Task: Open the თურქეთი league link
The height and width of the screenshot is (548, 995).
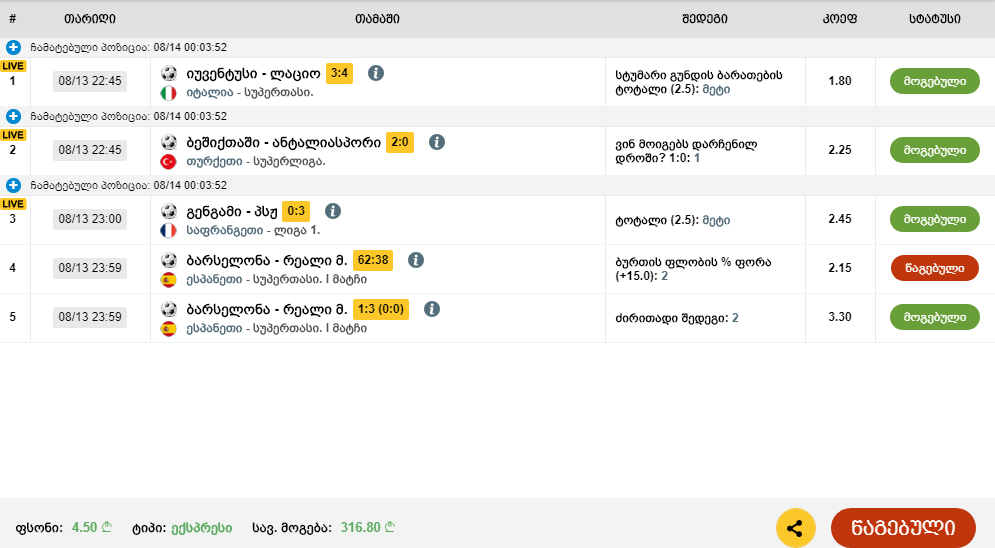Action: (214, 162)
